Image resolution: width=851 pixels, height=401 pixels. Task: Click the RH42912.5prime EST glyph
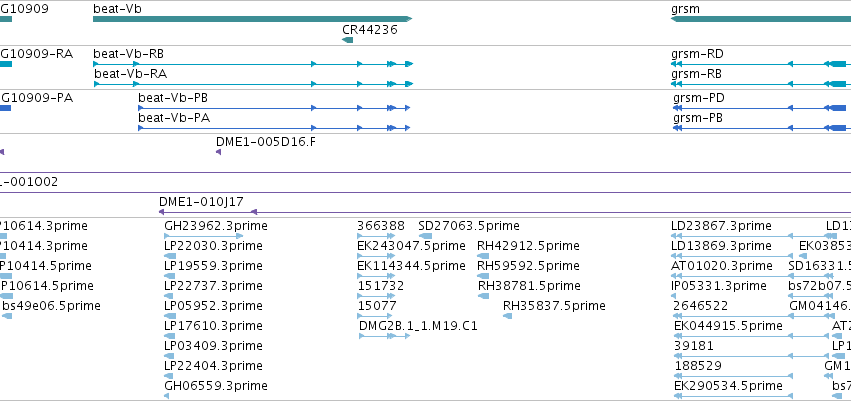[x=483, y=256]
